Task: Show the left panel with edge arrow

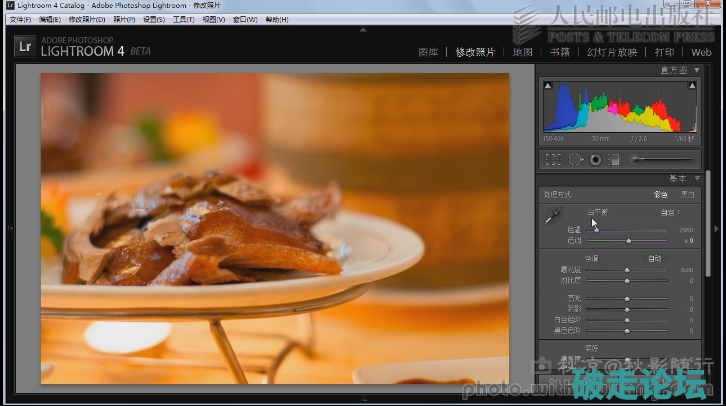Action: [5, 228]
